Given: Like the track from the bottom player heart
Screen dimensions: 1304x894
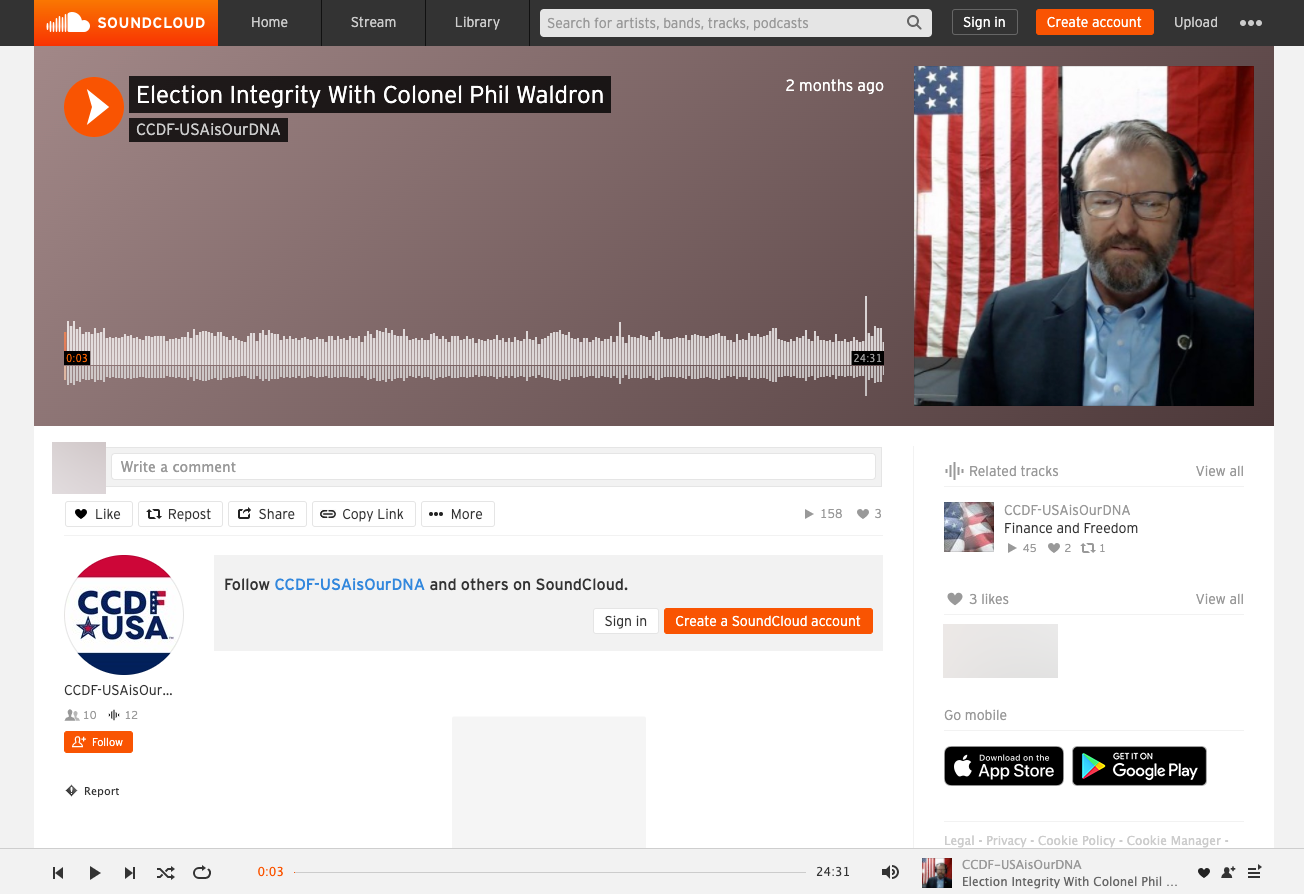Looking at the screenshot, I should [1204, 872].
